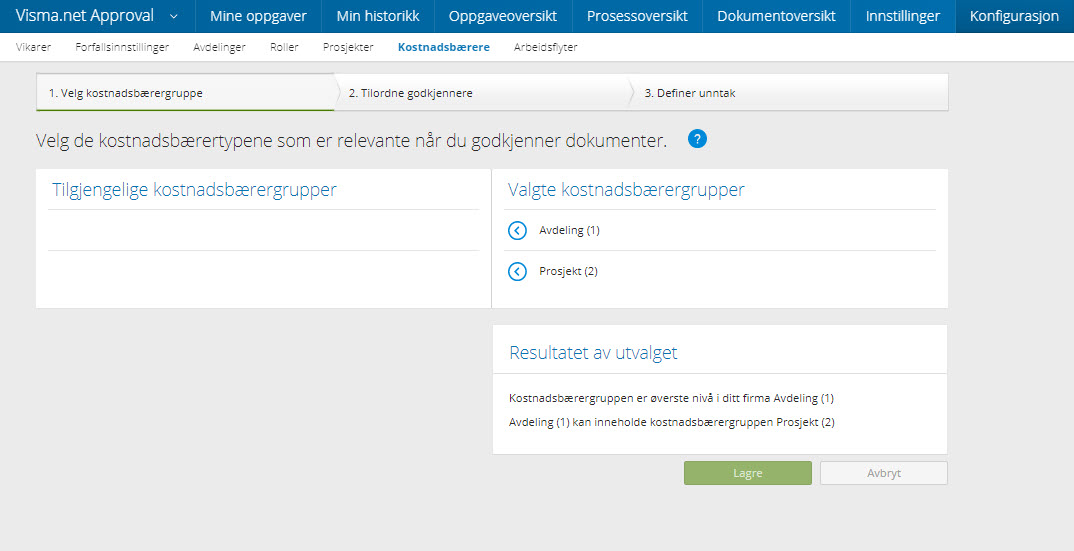Click the Visma.net Approval title
This screenshot has width=1074, height=551.
pos(85,16)
